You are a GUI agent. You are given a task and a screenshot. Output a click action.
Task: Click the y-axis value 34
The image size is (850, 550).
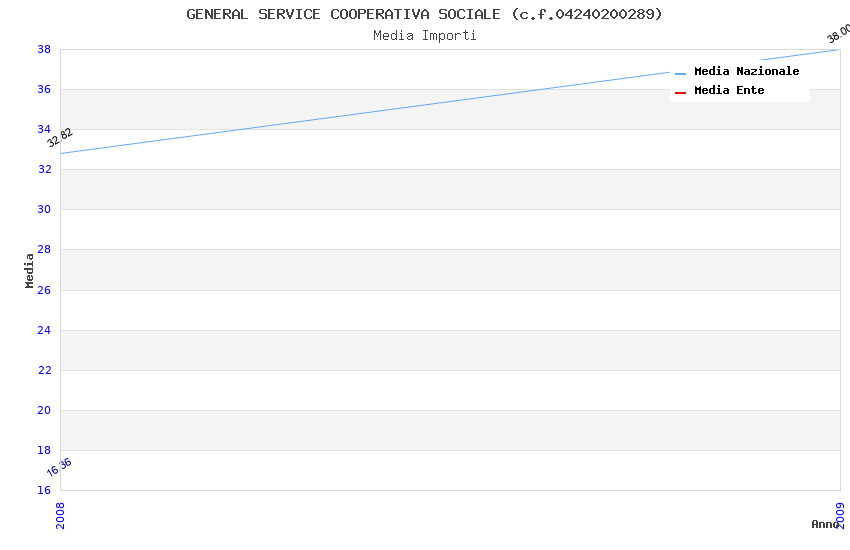[x=44, y=130]
